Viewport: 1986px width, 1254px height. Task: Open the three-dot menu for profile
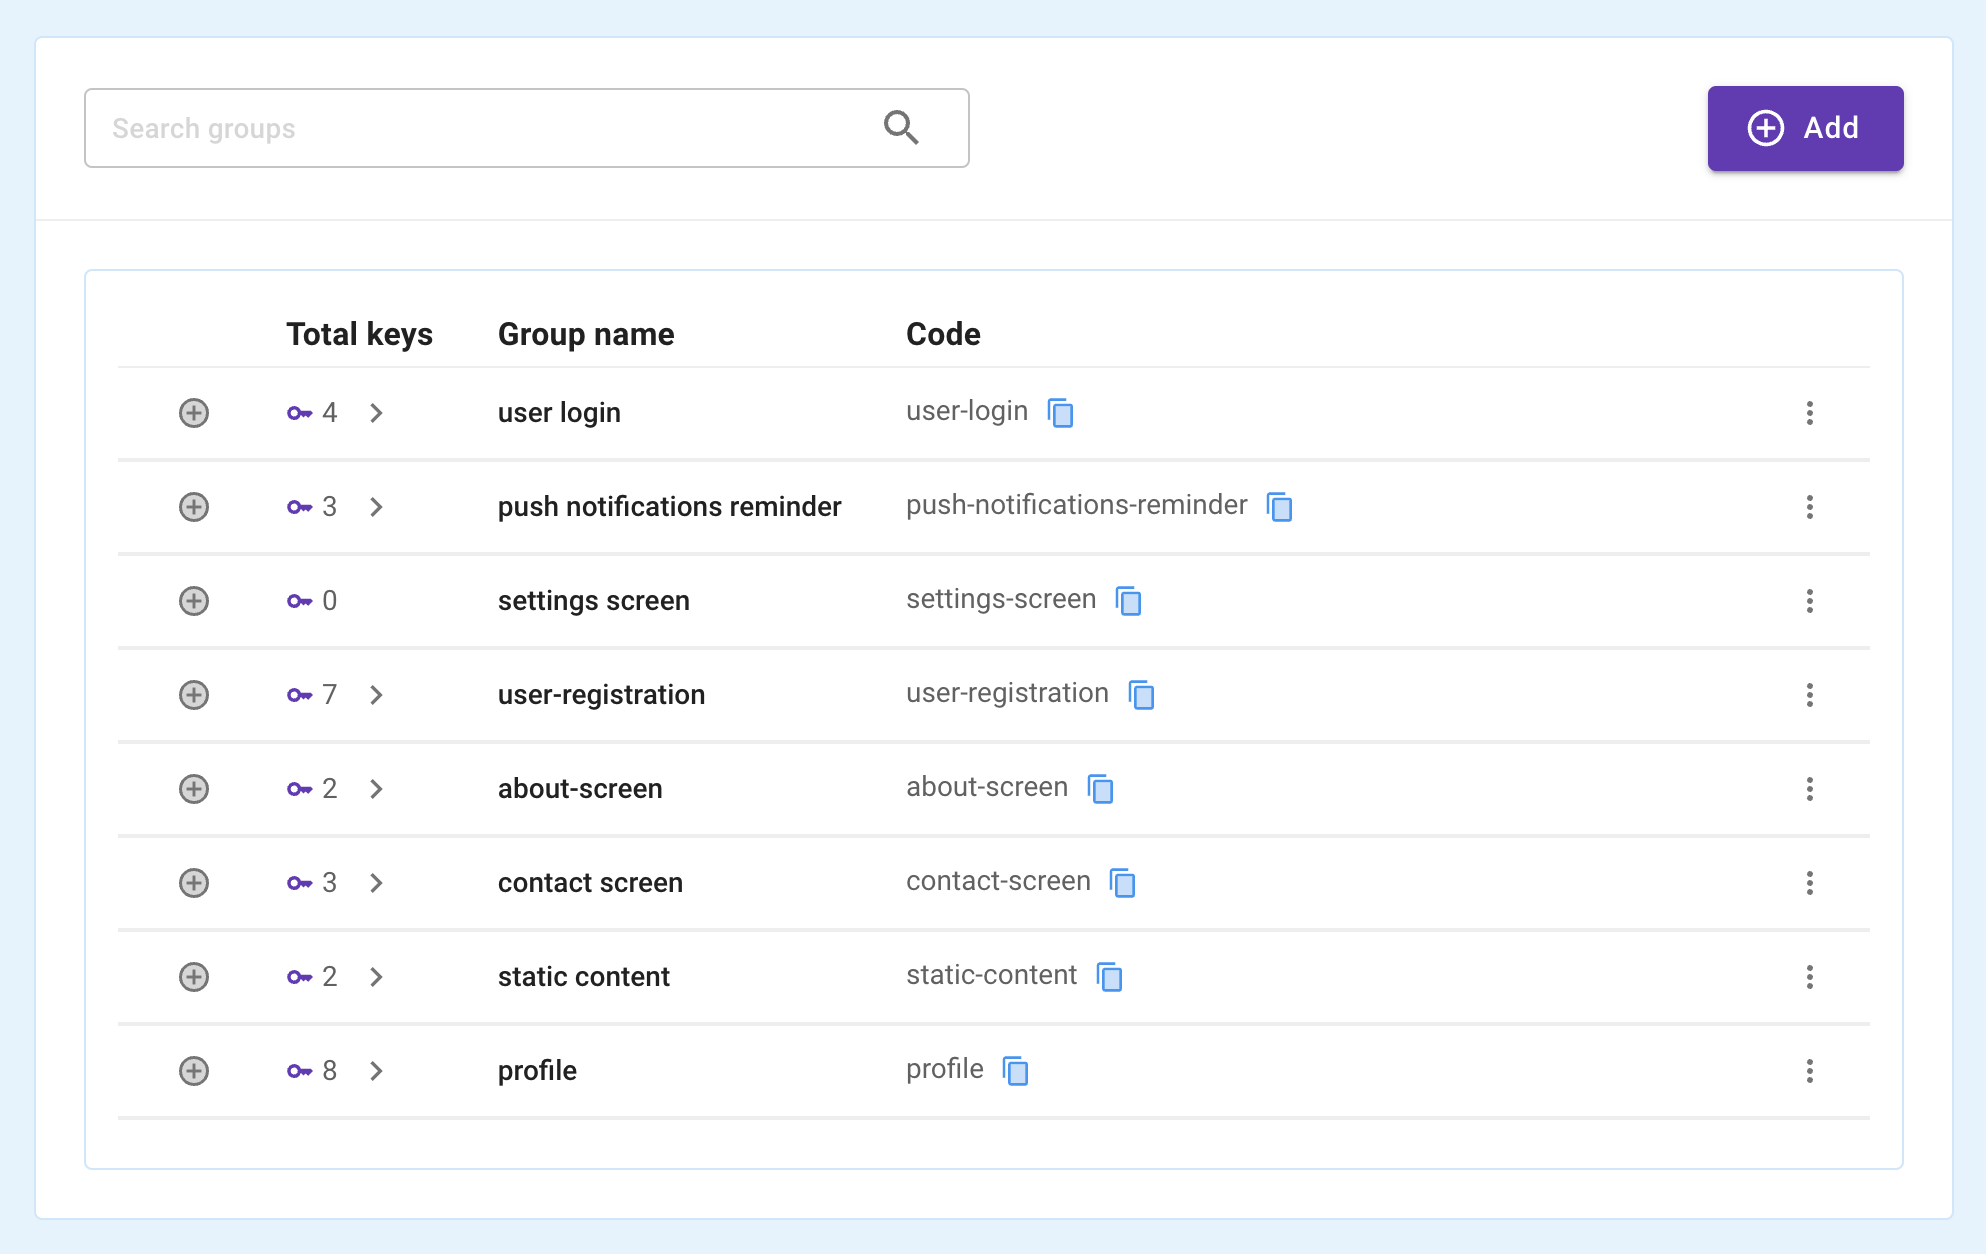pos(1810,1071)
